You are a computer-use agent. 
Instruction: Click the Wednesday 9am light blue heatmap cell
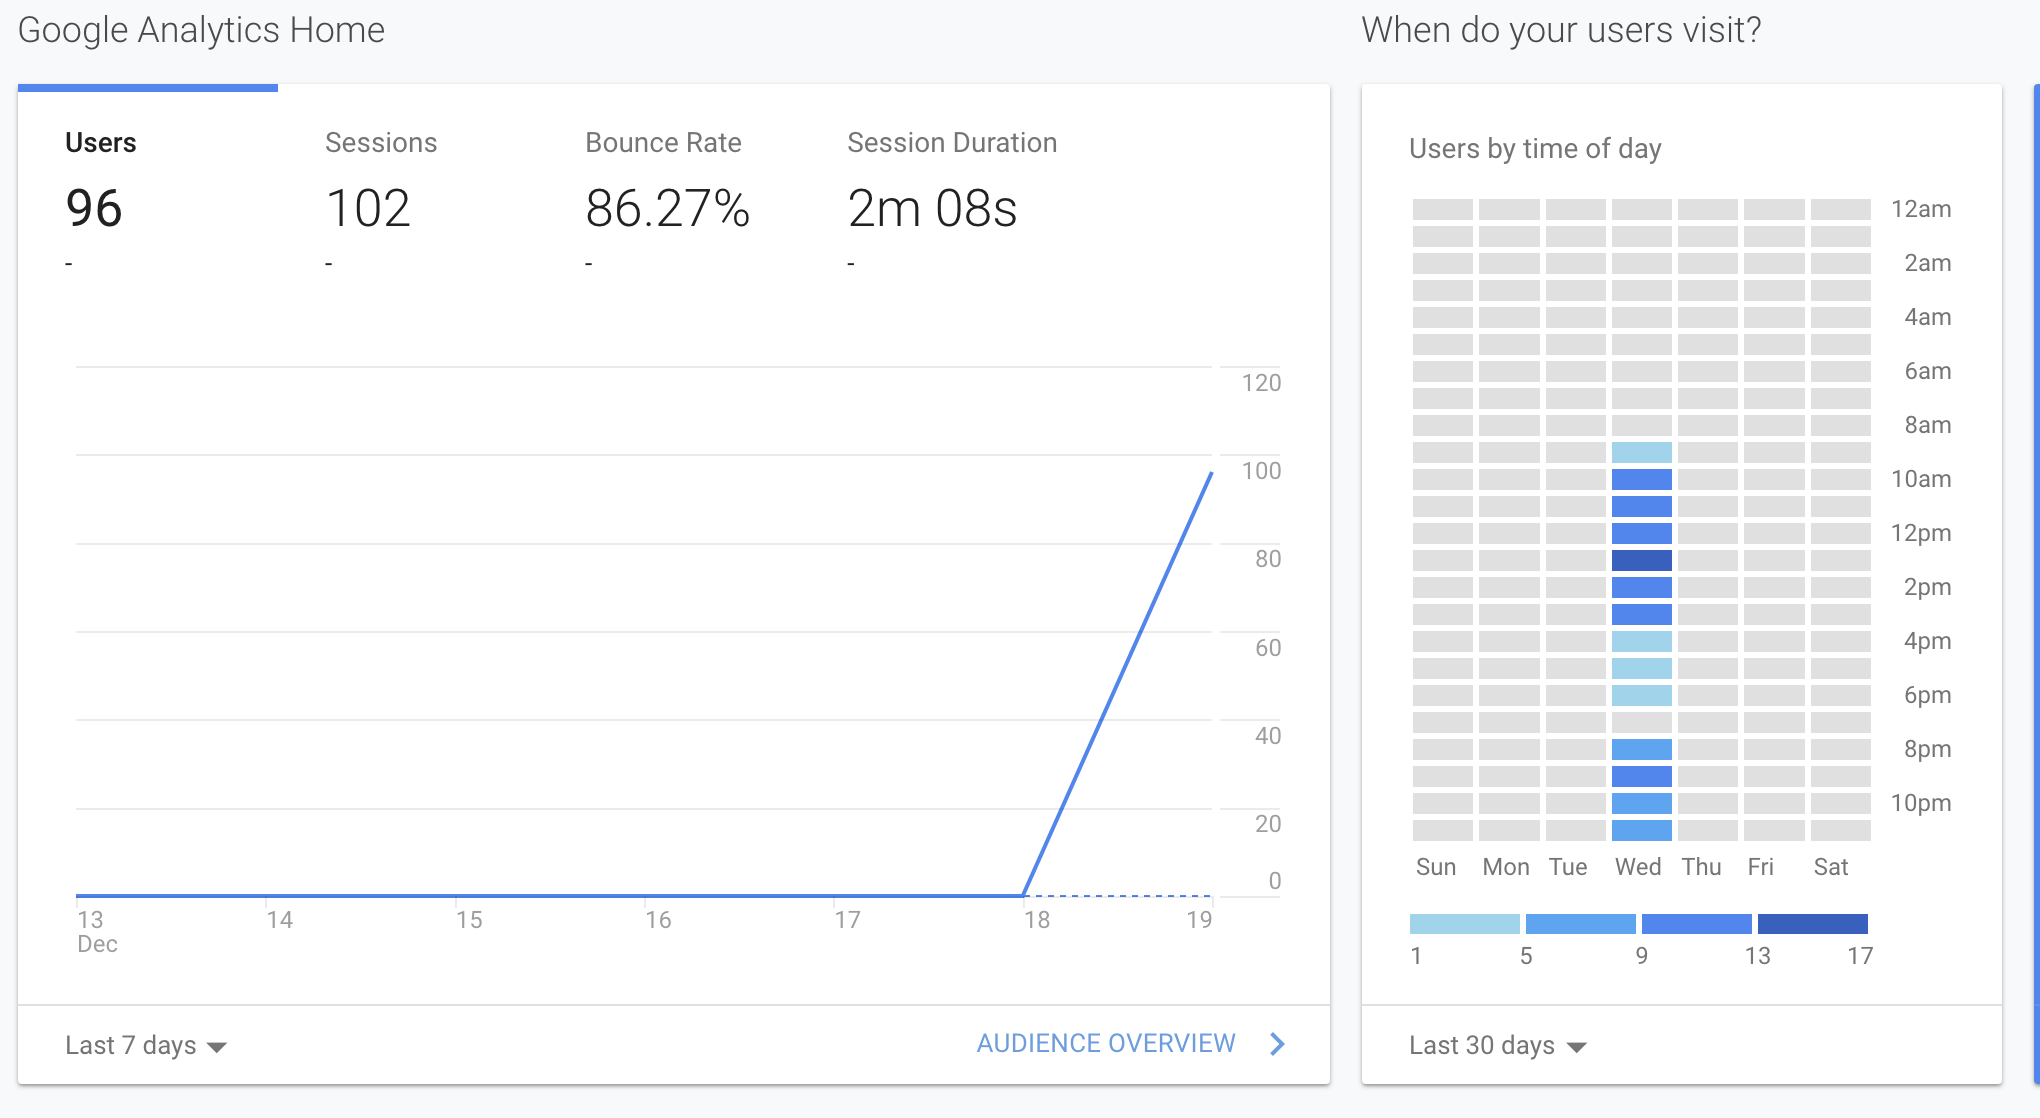pyautogui.click(x=1642, y=452)
